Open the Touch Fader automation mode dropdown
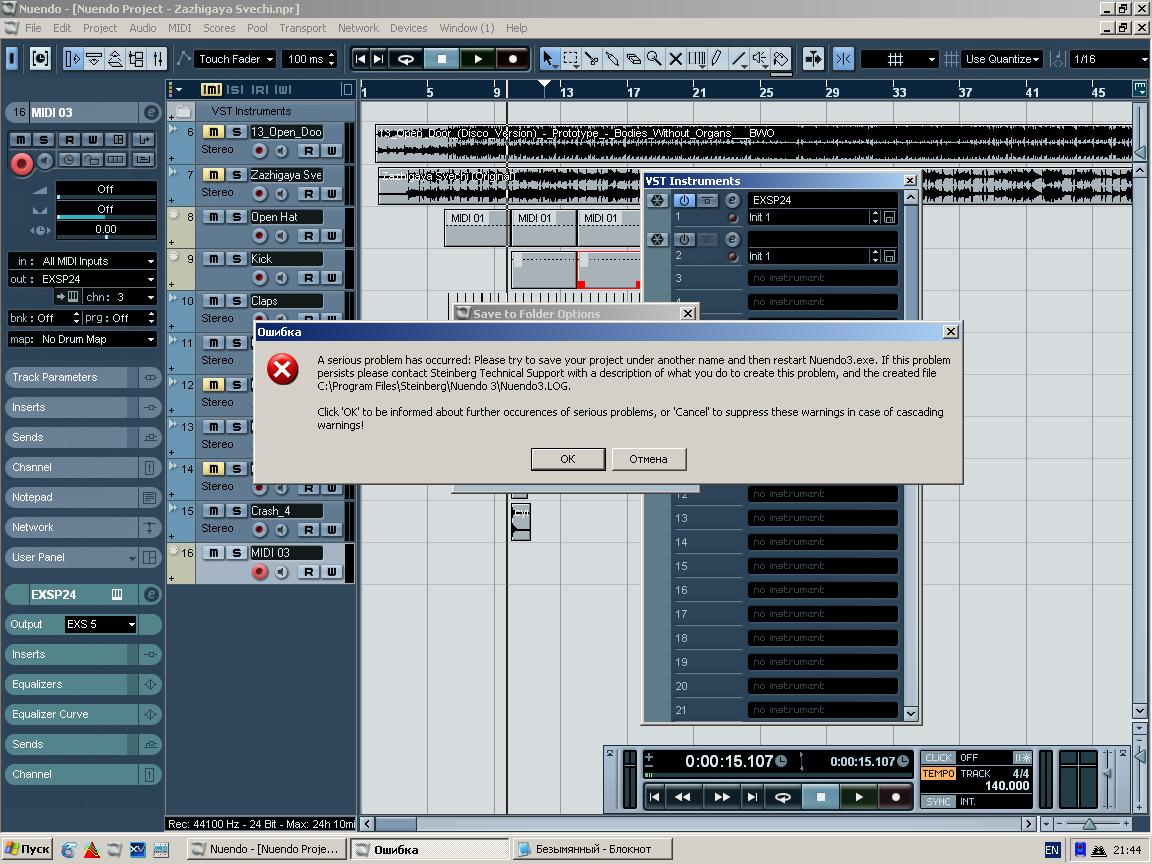 pyautogui.click(x=235, y=59)
